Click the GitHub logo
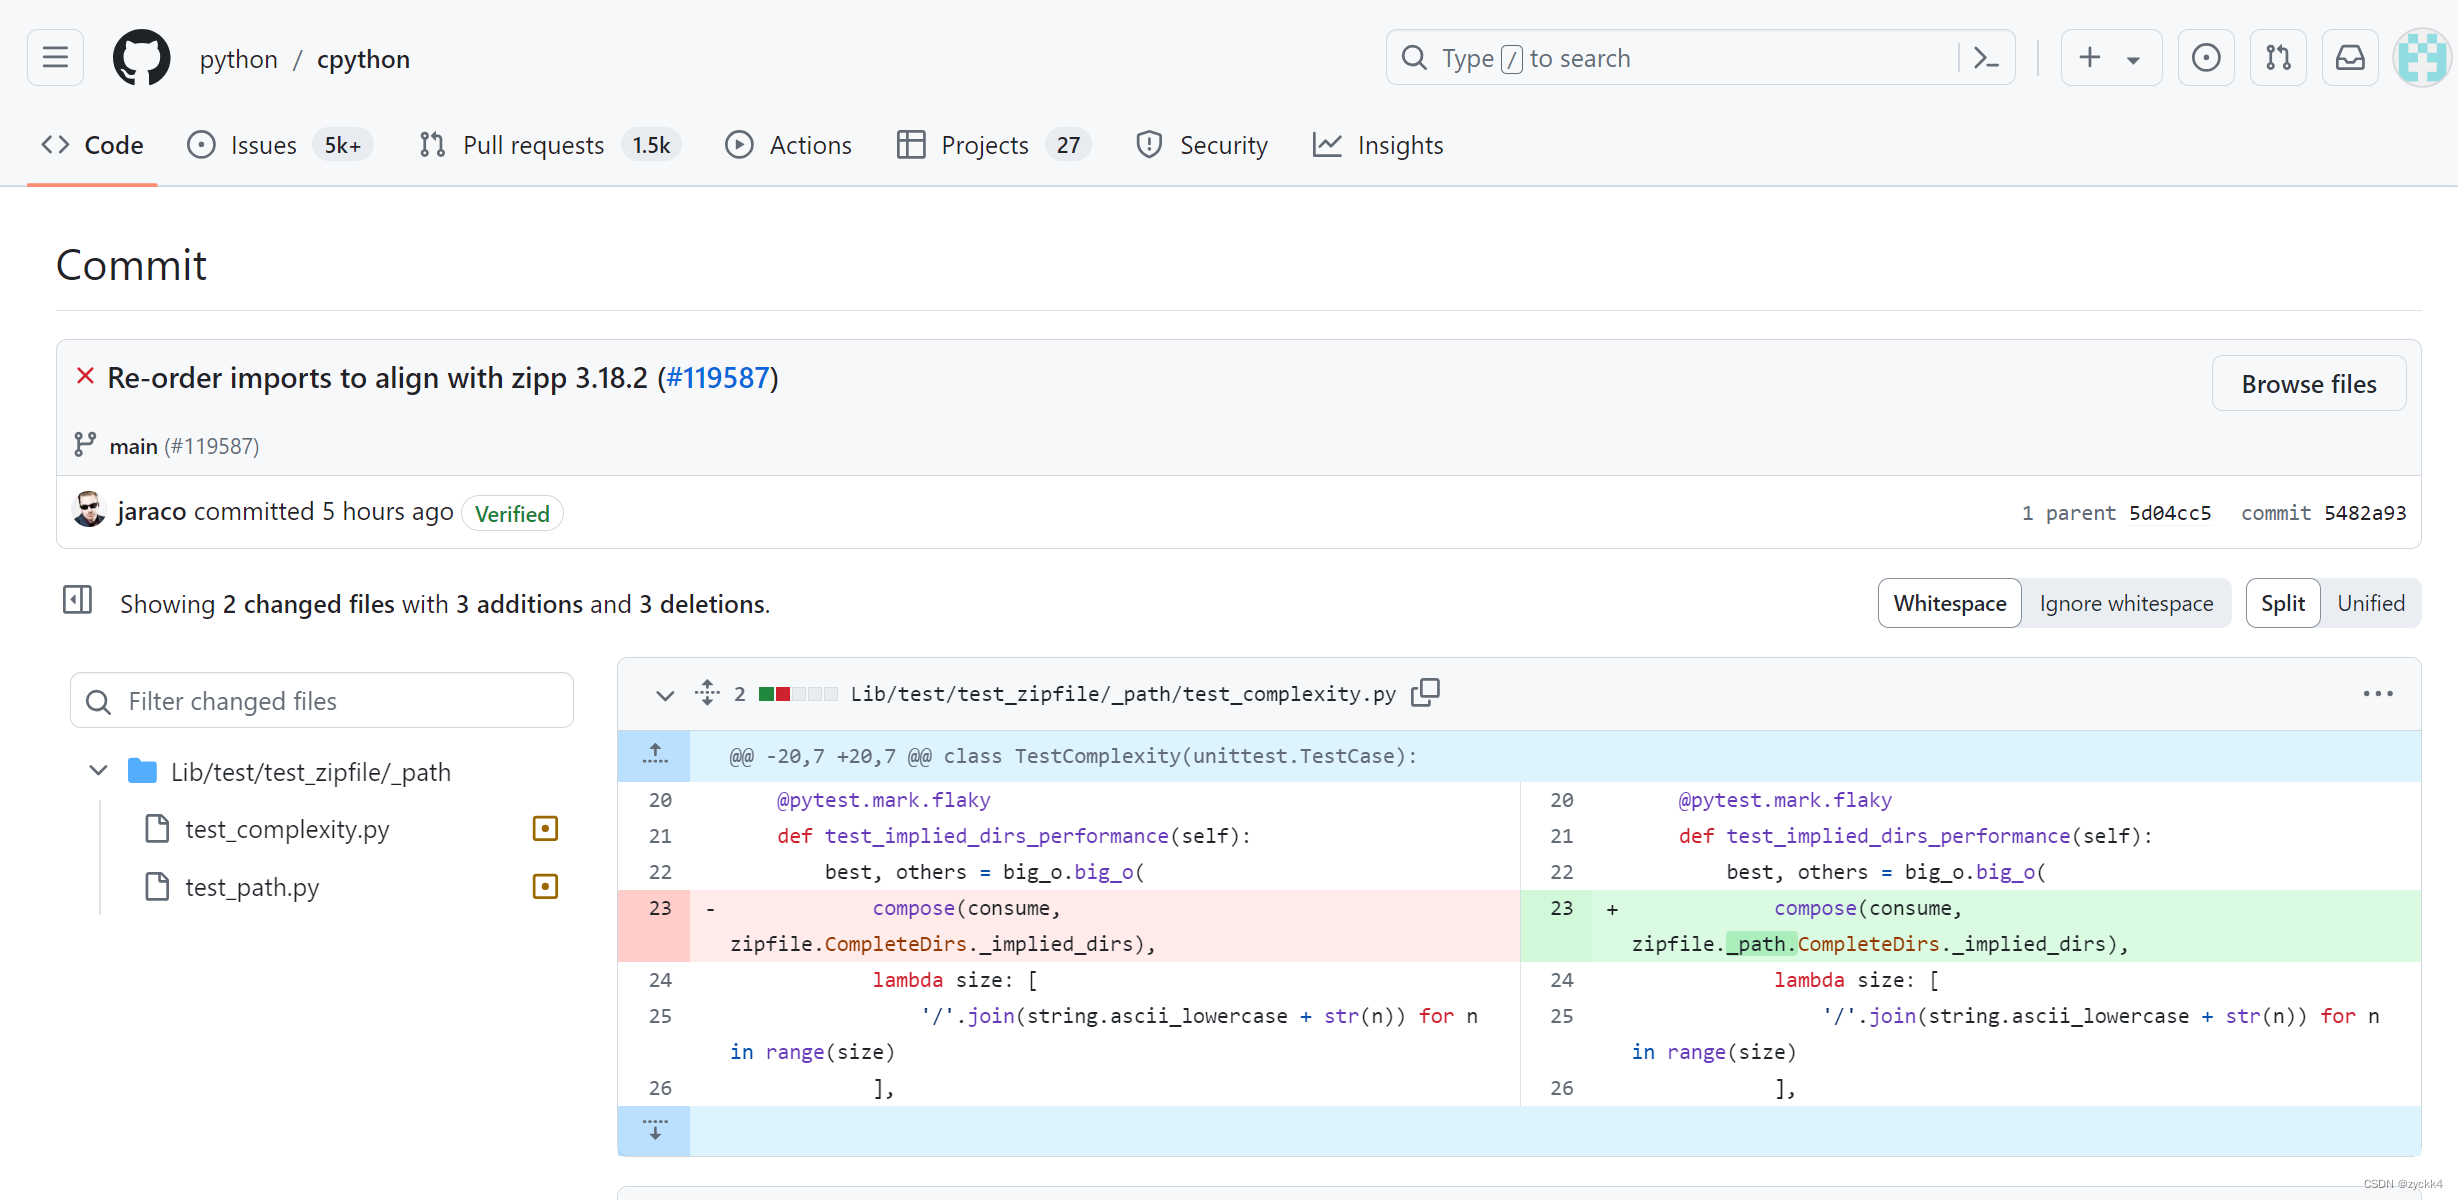This screenshot has width=2458, height=1200. tap(141, 57)
